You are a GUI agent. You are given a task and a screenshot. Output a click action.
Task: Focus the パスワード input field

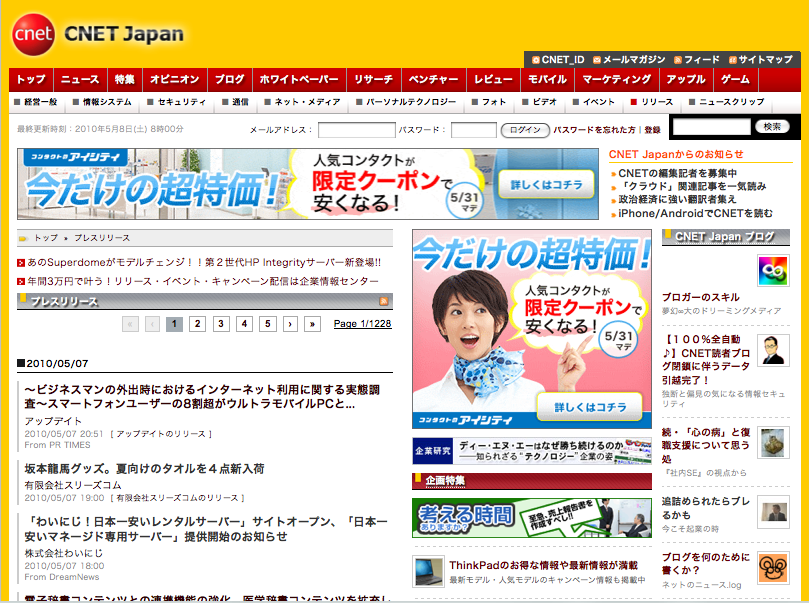tap(474, 130)
